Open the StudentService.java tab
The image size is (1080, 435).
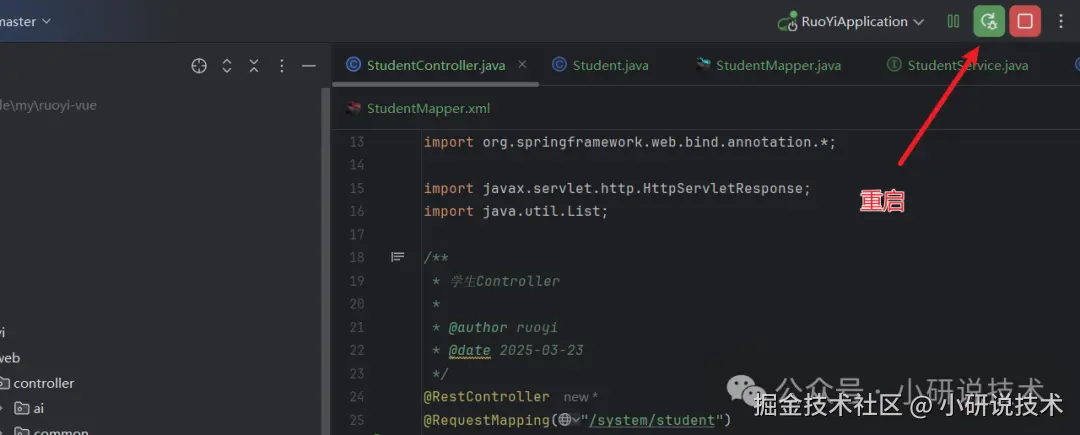[x=957, y=65]
